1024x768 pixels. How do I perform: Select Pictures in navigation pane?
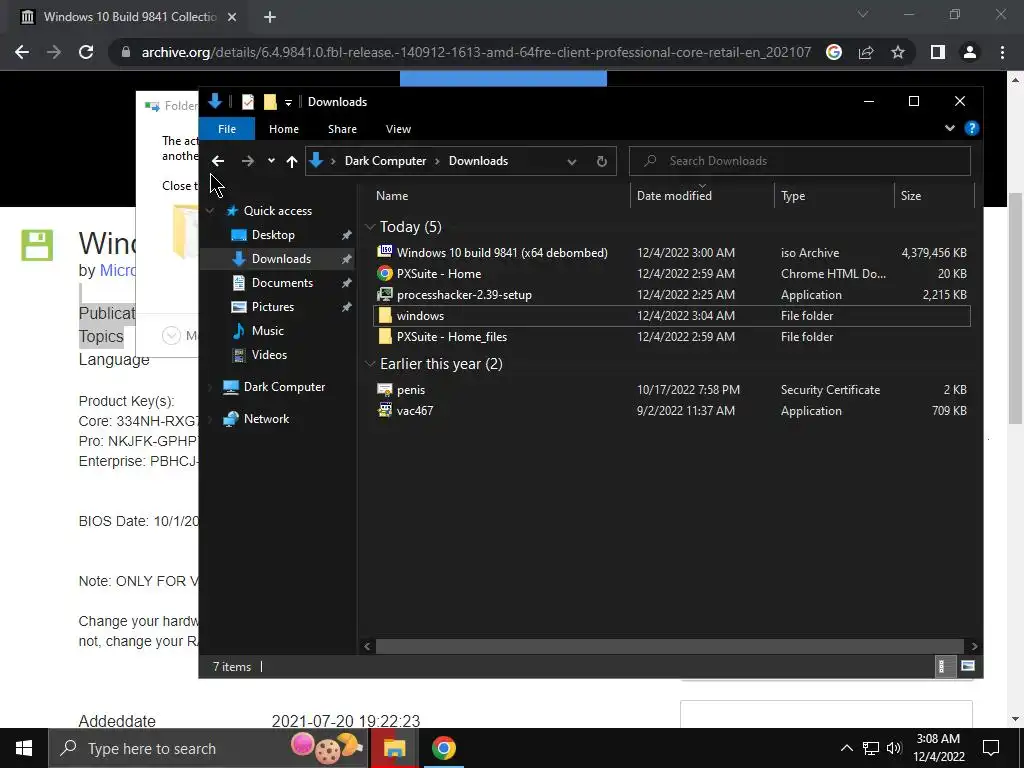272,307
